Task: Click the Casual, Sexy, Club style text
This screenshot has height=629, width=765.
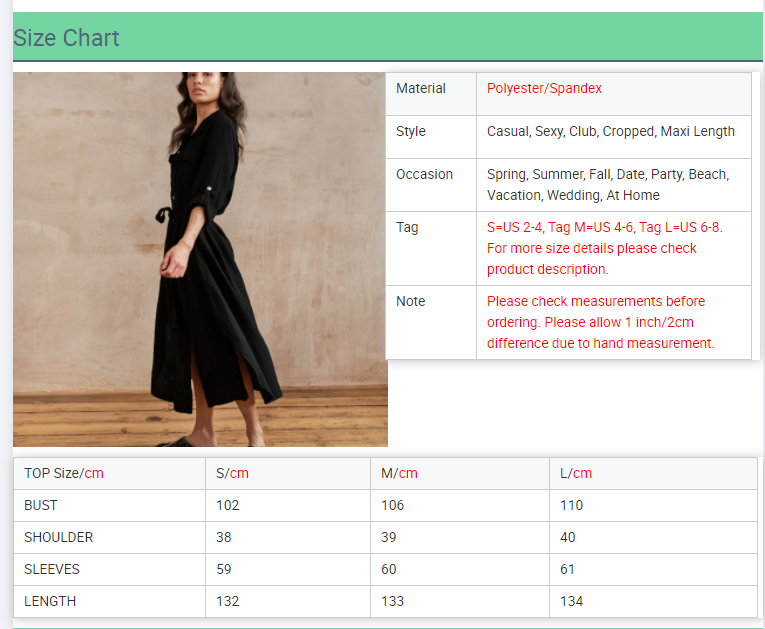Action: [x=610, y=132]
